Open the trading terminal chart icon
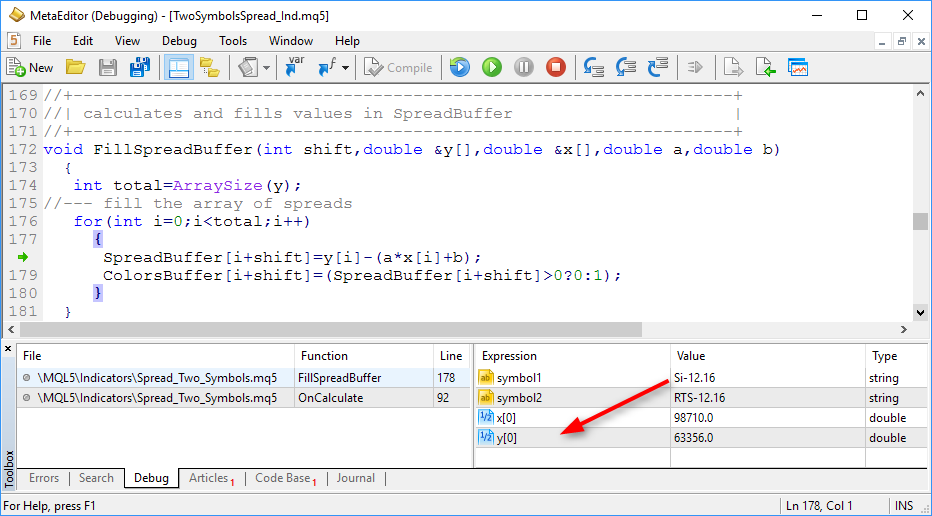 (x=798, y=68)
